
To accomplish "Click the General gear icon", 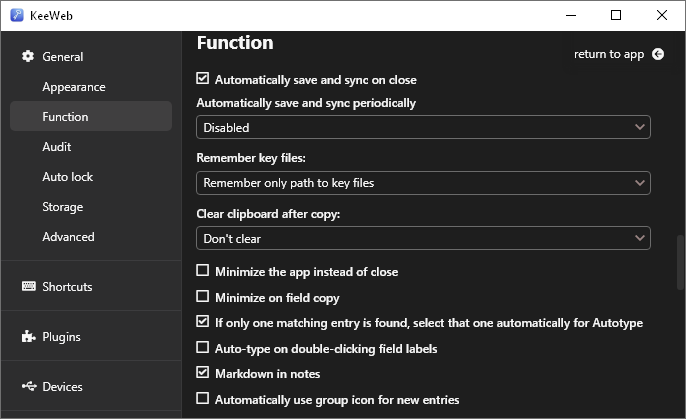I will [28, 57].
